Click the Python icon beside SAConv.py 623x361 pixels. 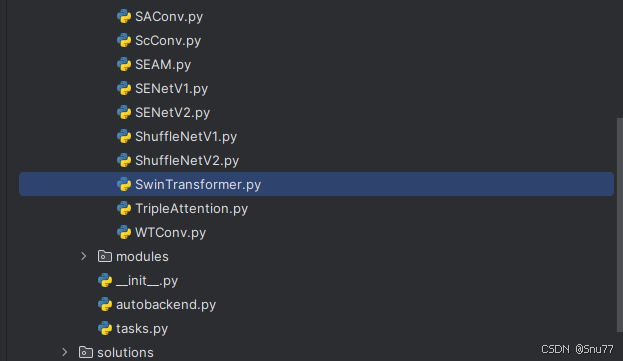point(124,17)
